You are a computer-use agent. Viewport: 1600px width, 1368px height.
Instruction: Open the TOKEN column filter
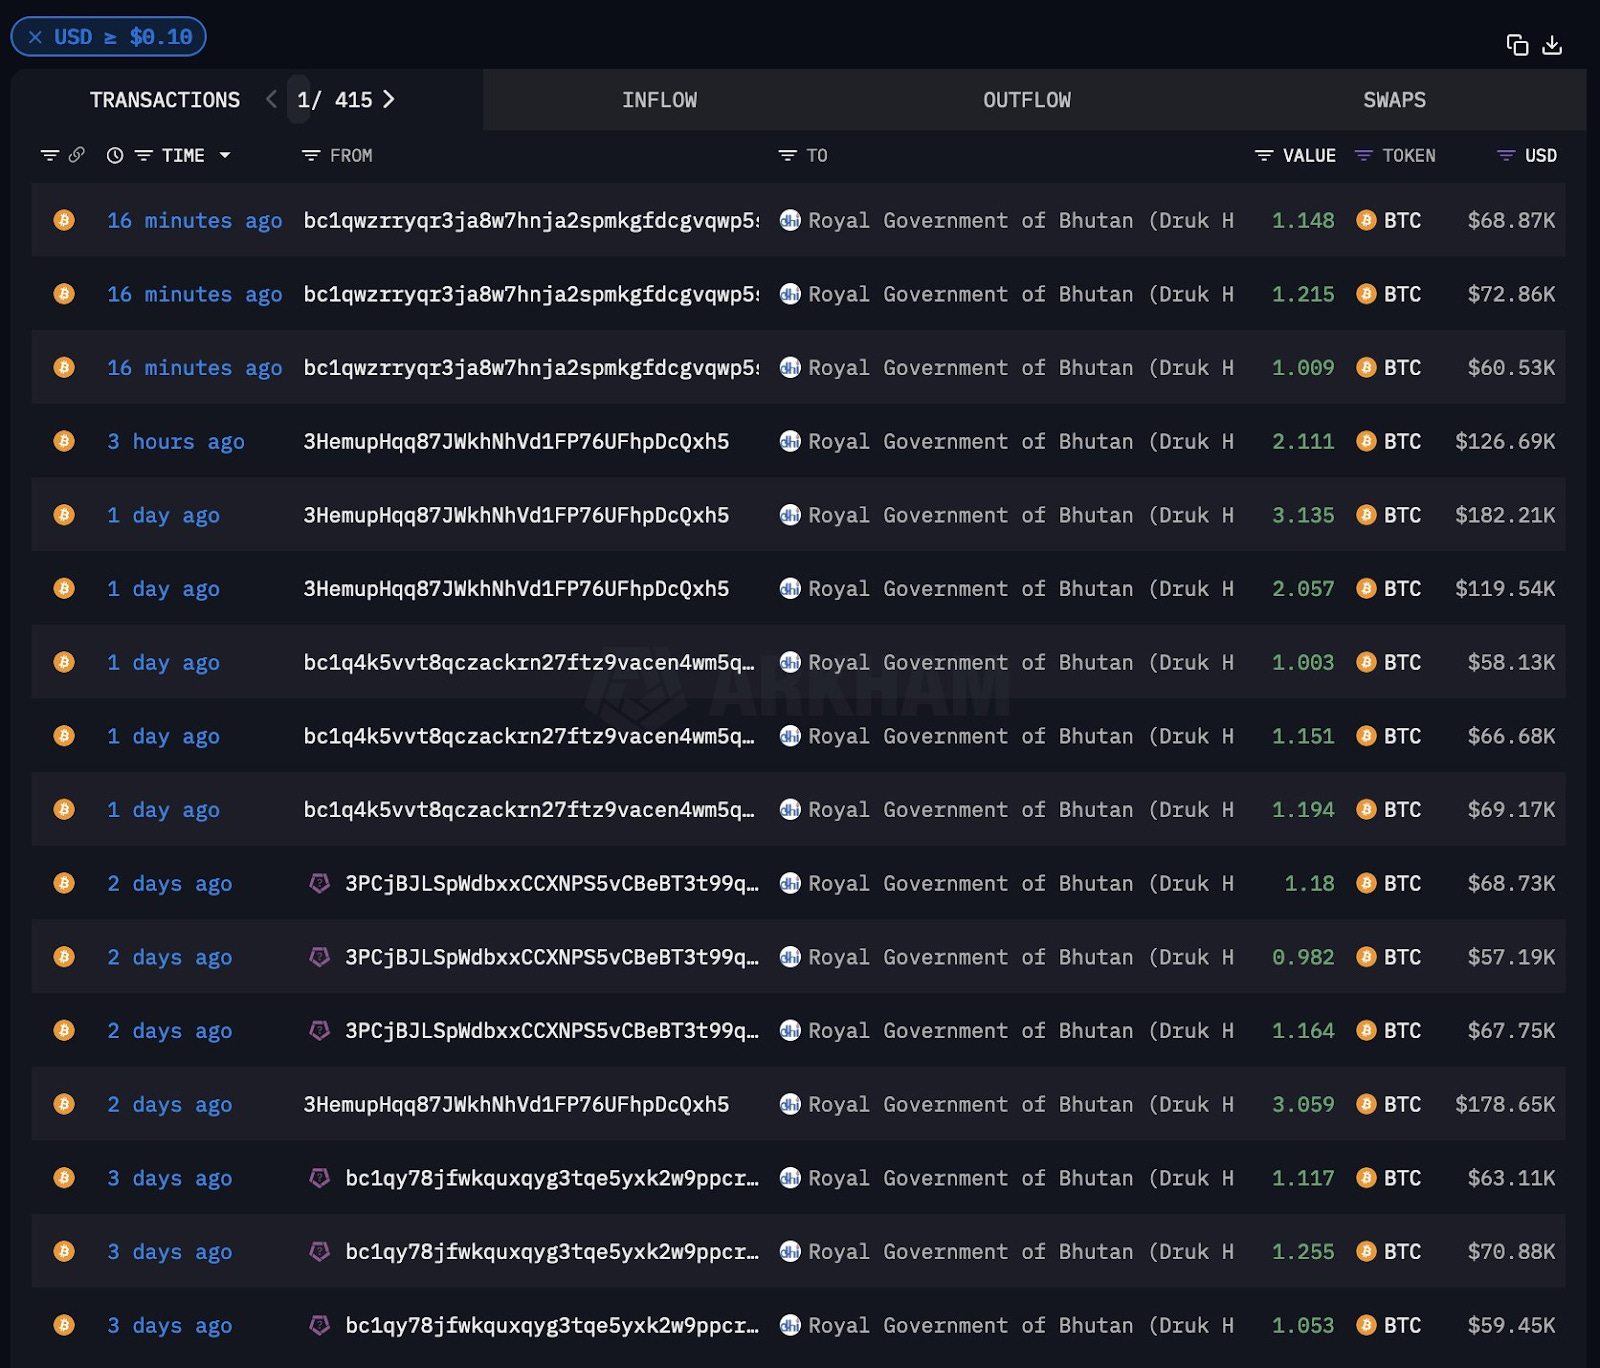(1363, 155)
